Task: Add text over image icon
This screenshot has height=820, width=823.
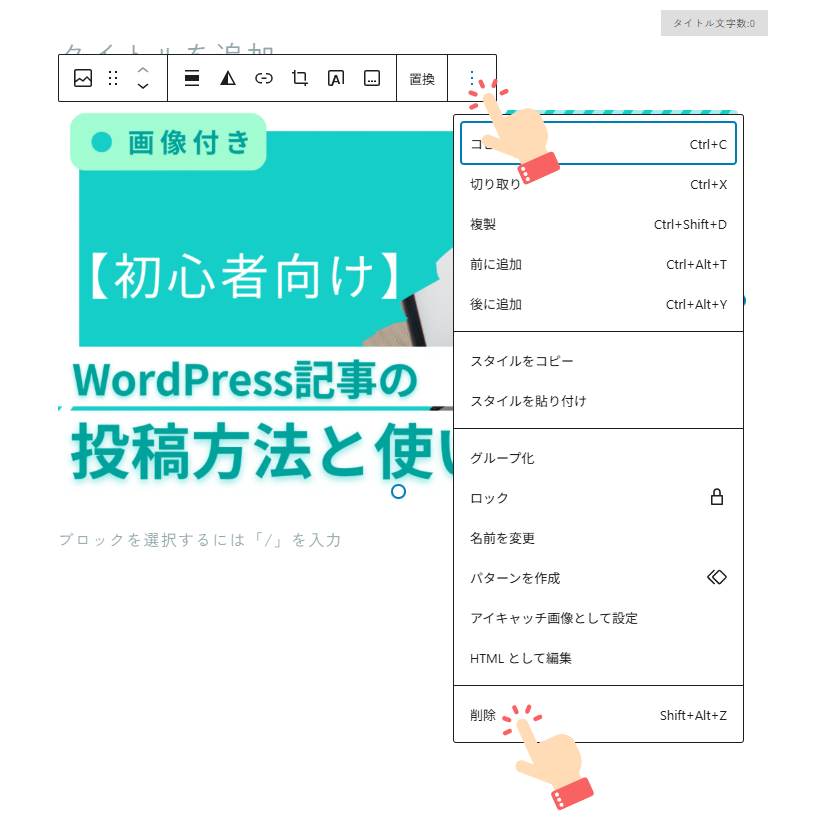Action: click(336, 78)
